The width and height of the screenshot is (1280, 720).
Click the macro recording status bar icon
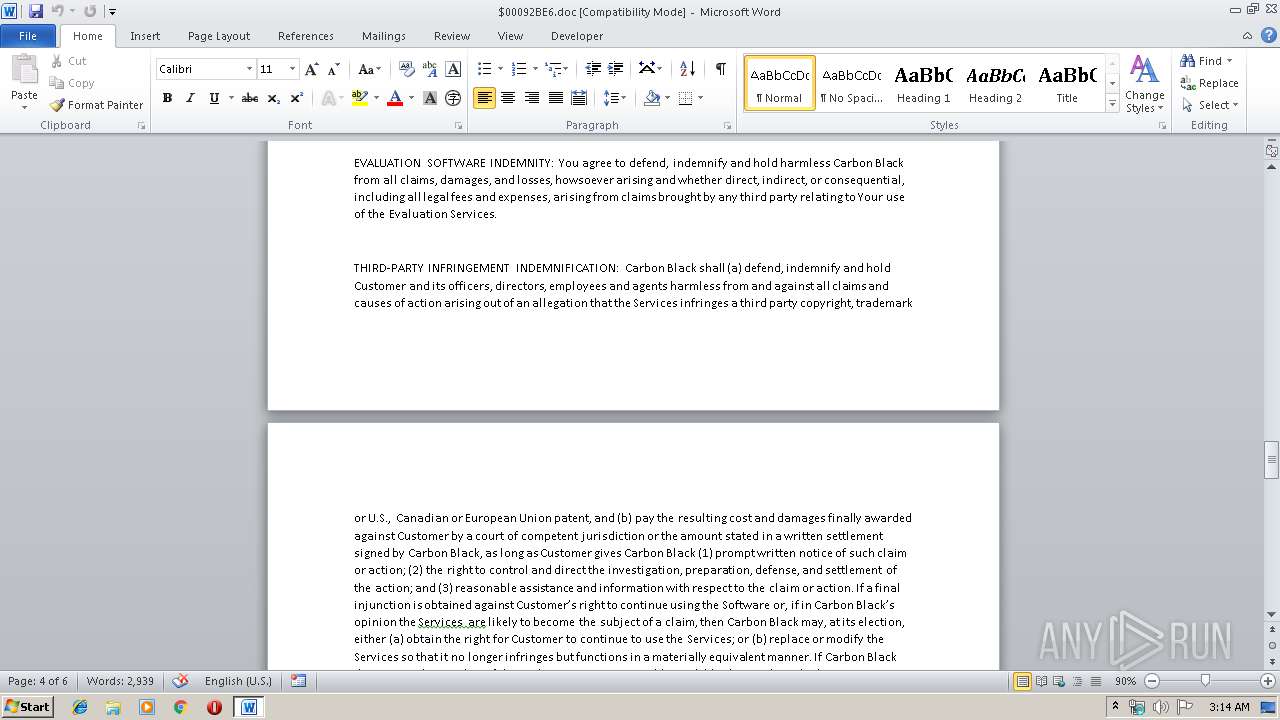(298, 681)
